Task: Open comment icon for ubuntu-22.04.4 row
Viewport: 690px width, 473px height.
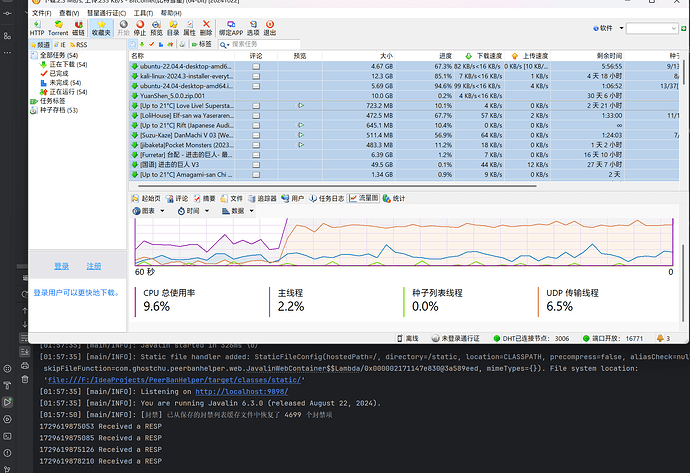Action: [256, 66]
